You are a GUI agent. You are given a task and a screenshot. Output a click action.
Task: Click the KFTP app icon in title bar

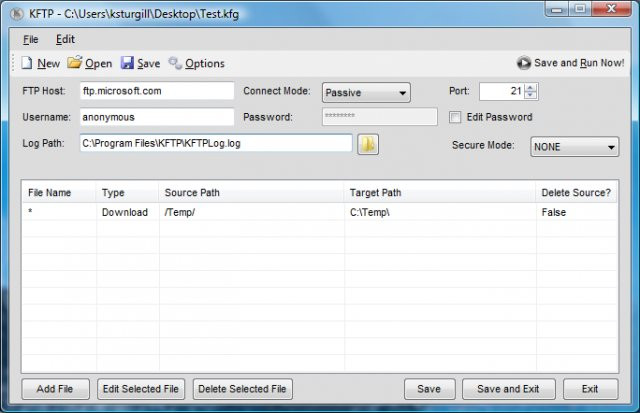(17, 14)
